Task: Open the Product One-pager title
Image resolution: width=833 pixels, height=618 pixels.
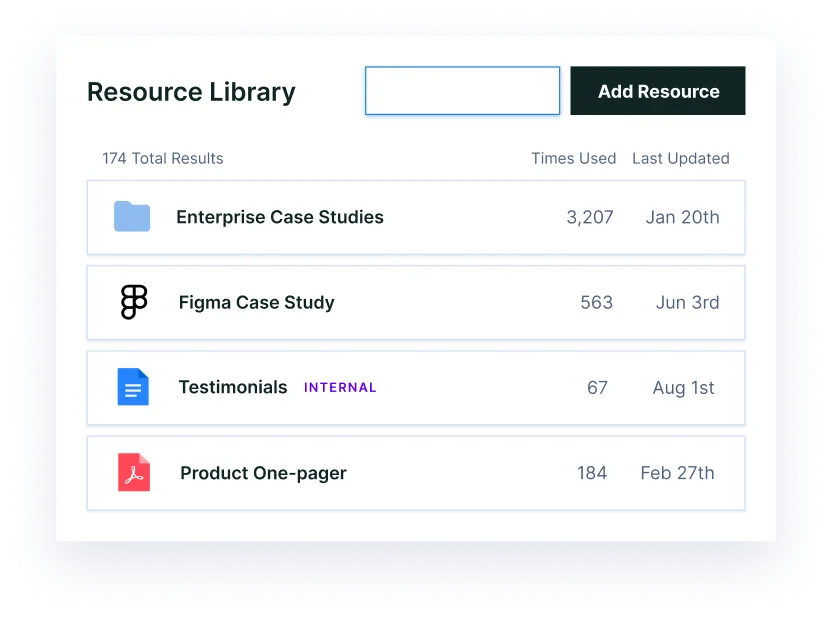Action: pyautogui.click(x=264, y=473)
